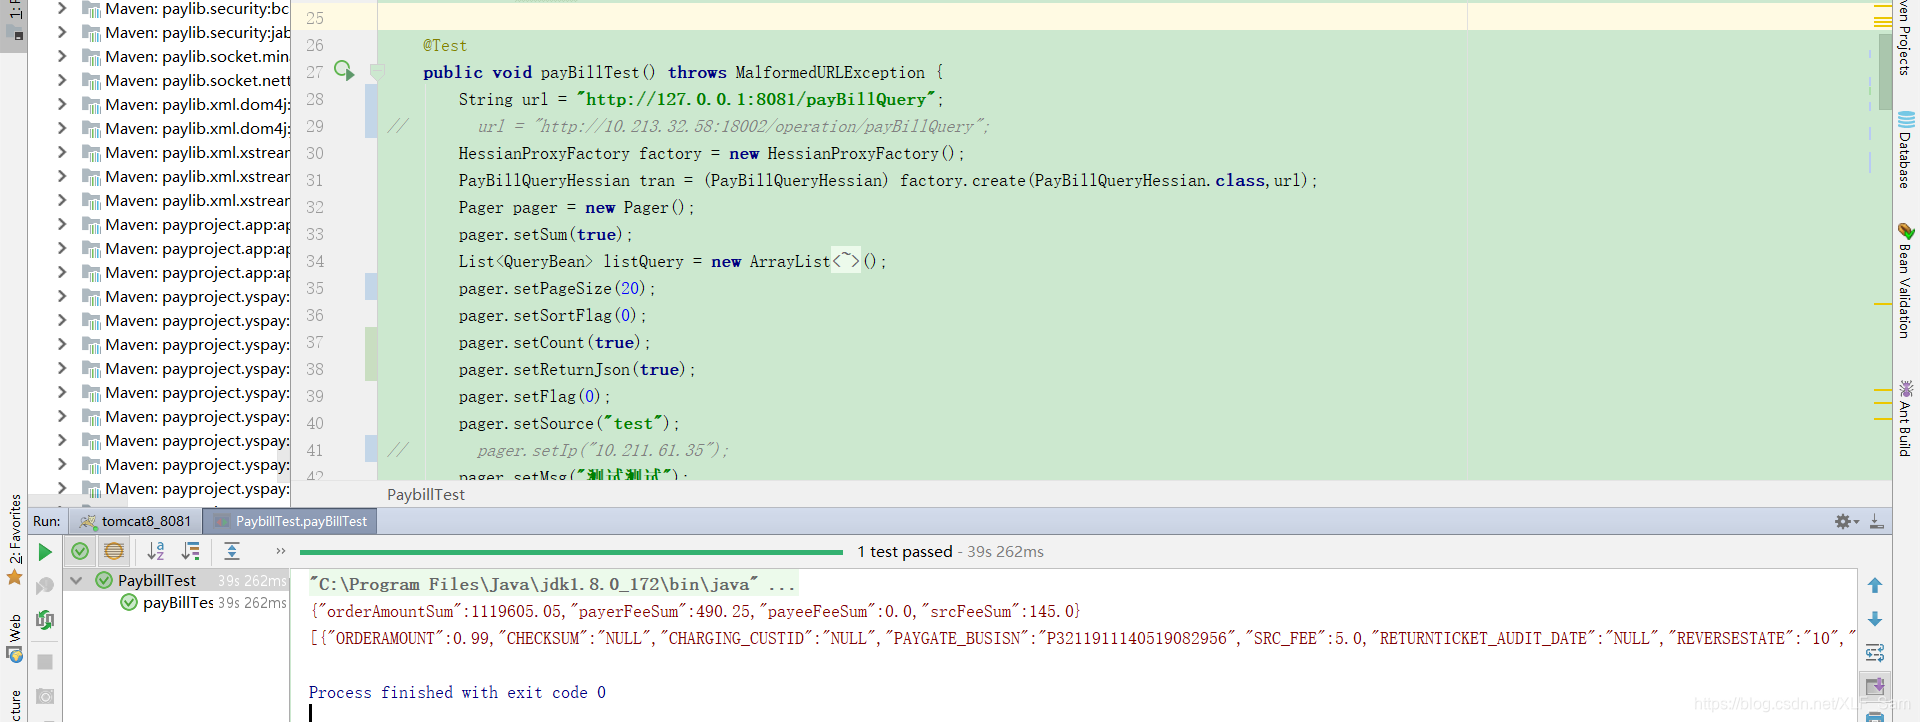Image resolution: width=1920 pixels, height=722 pixels.
Task: Click the pager.setSource("test") code line
Action: point(569,423)
